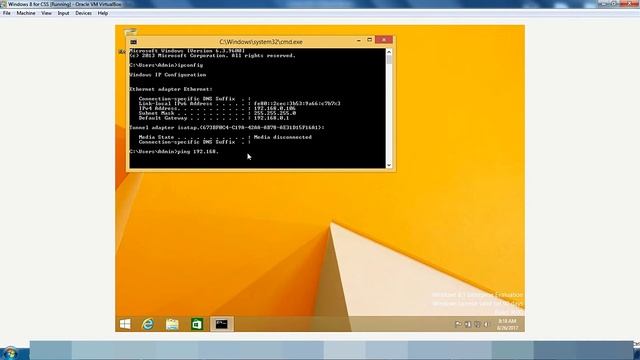This screenshot has width=640, height=360.
Task: Open the VirtualBox File menu
Action: pyautogui.click(x=7, y=13)
